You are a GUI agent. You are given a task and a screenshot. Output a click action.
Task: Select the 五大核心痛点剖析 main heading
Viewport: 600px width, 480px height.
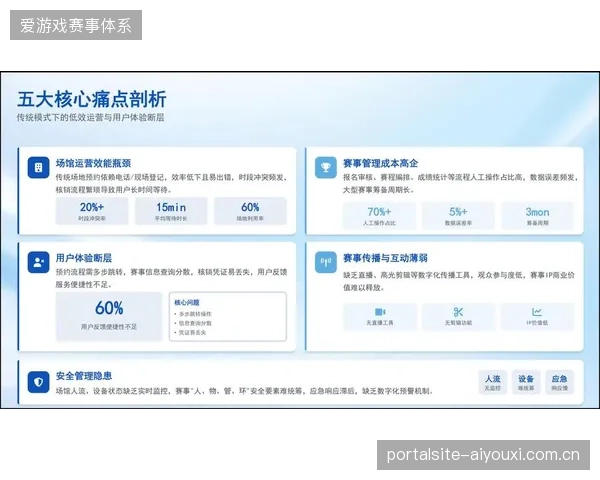(x=92, y=99)
